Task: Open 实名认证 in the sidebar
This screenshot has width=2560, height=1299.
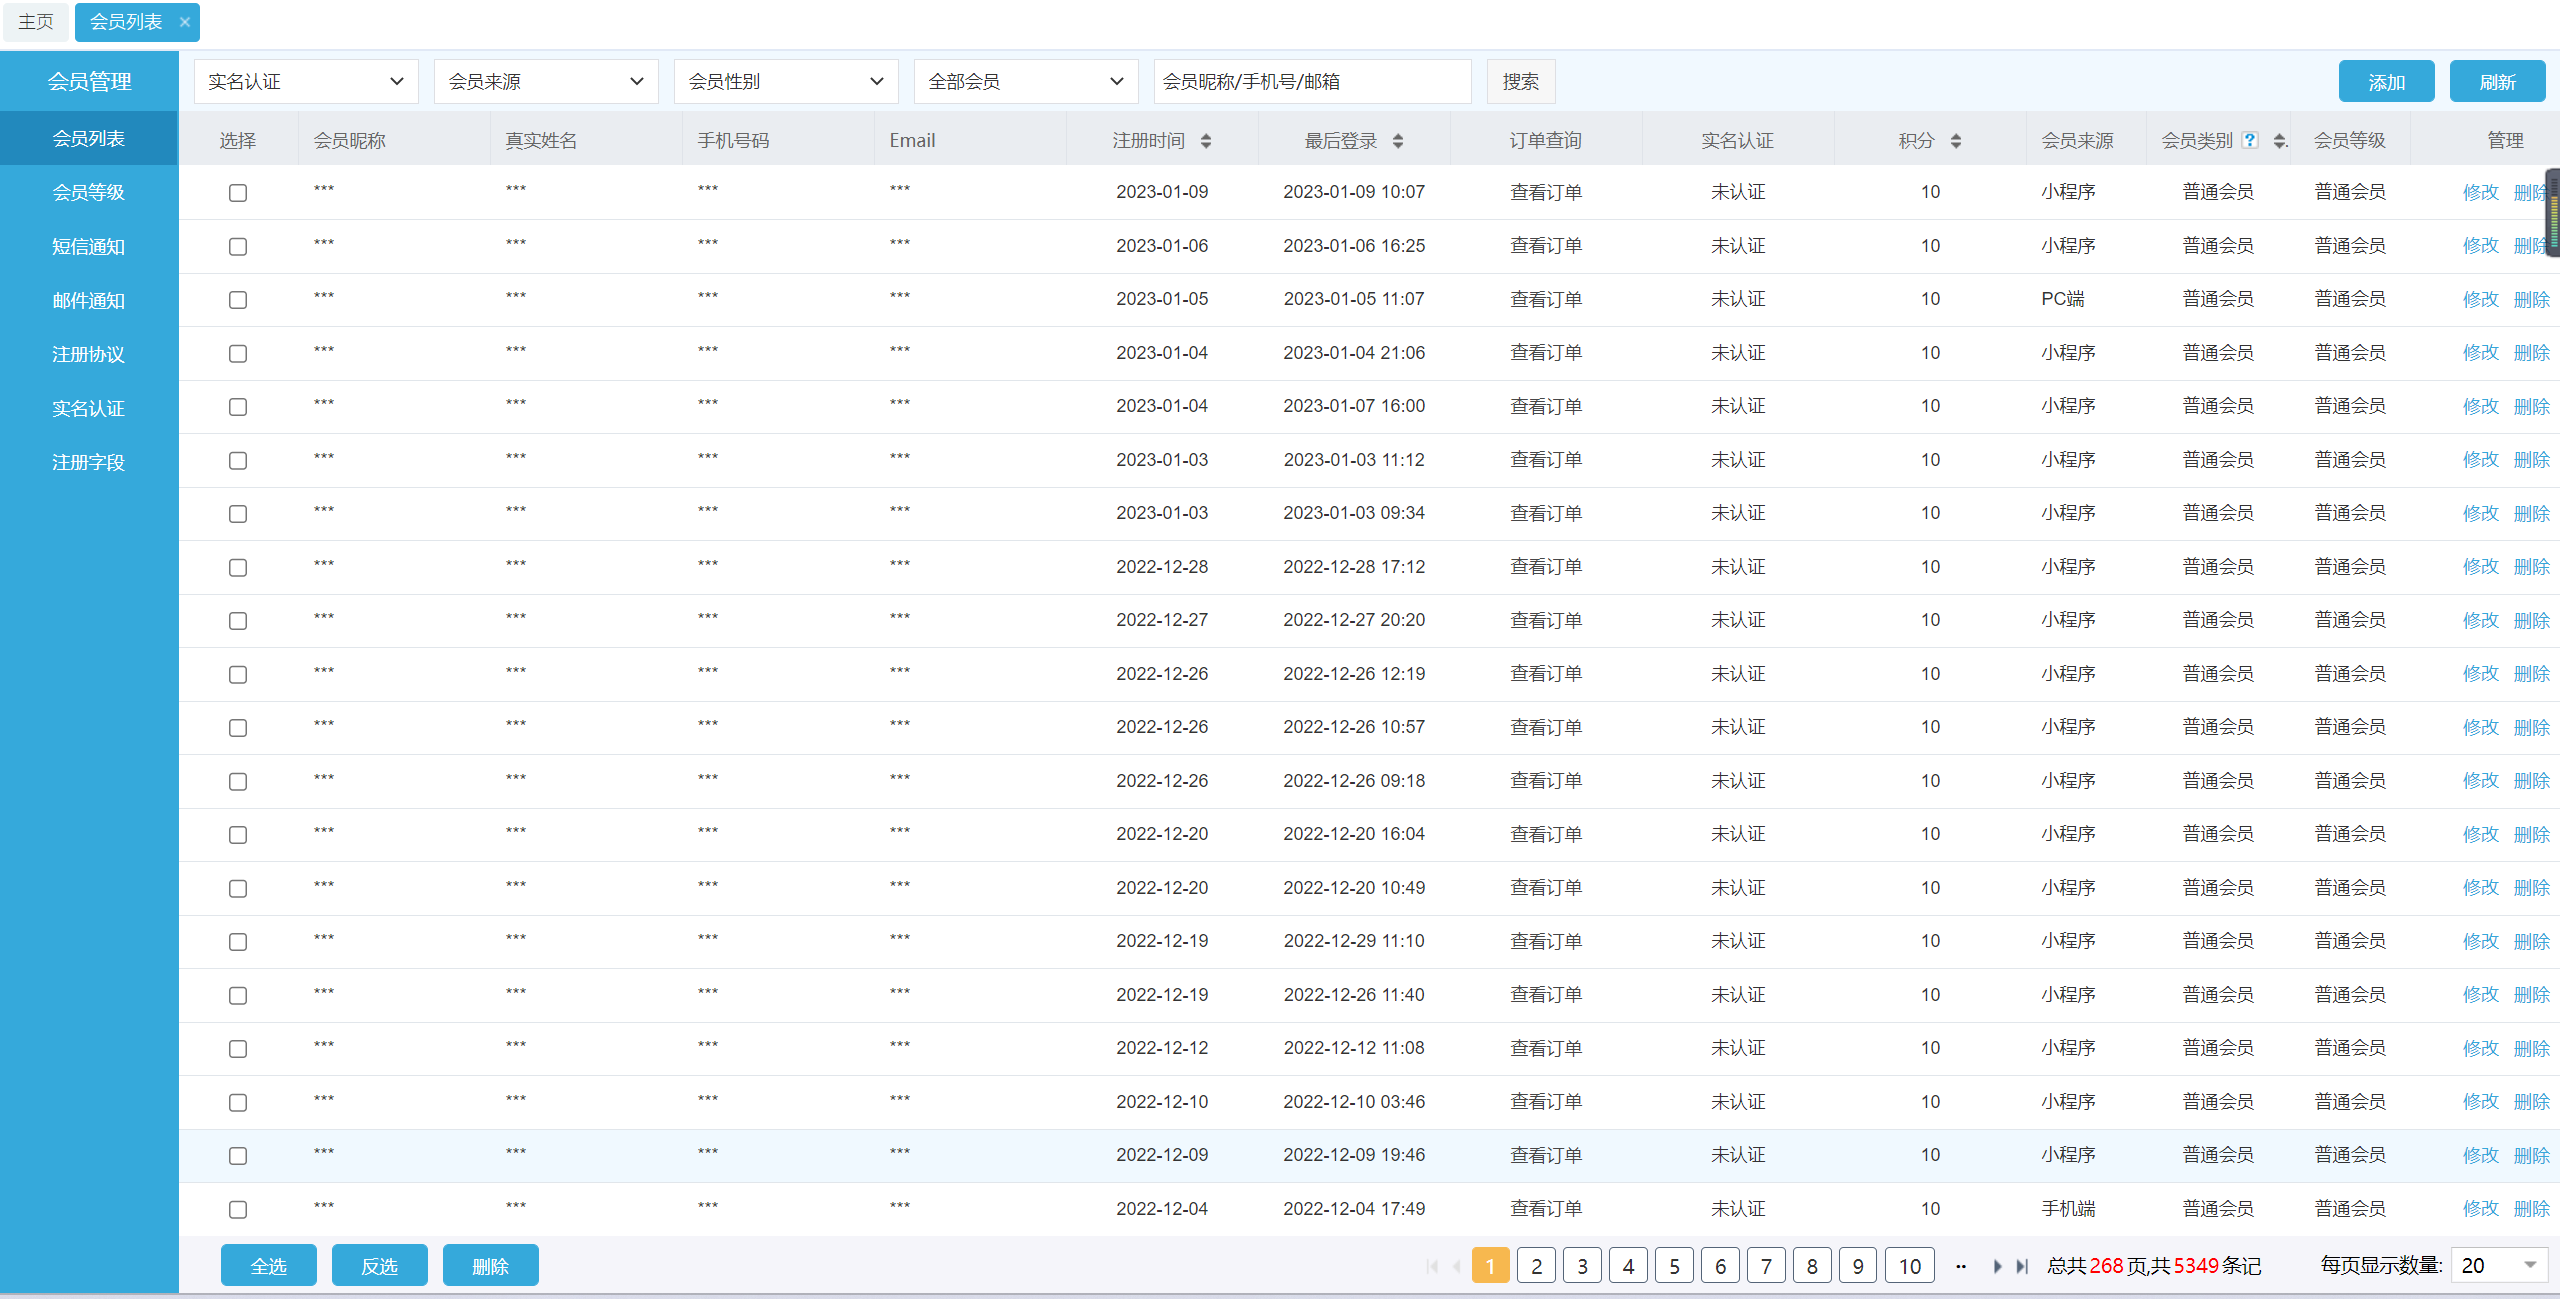Action: (x=89, y=408)
